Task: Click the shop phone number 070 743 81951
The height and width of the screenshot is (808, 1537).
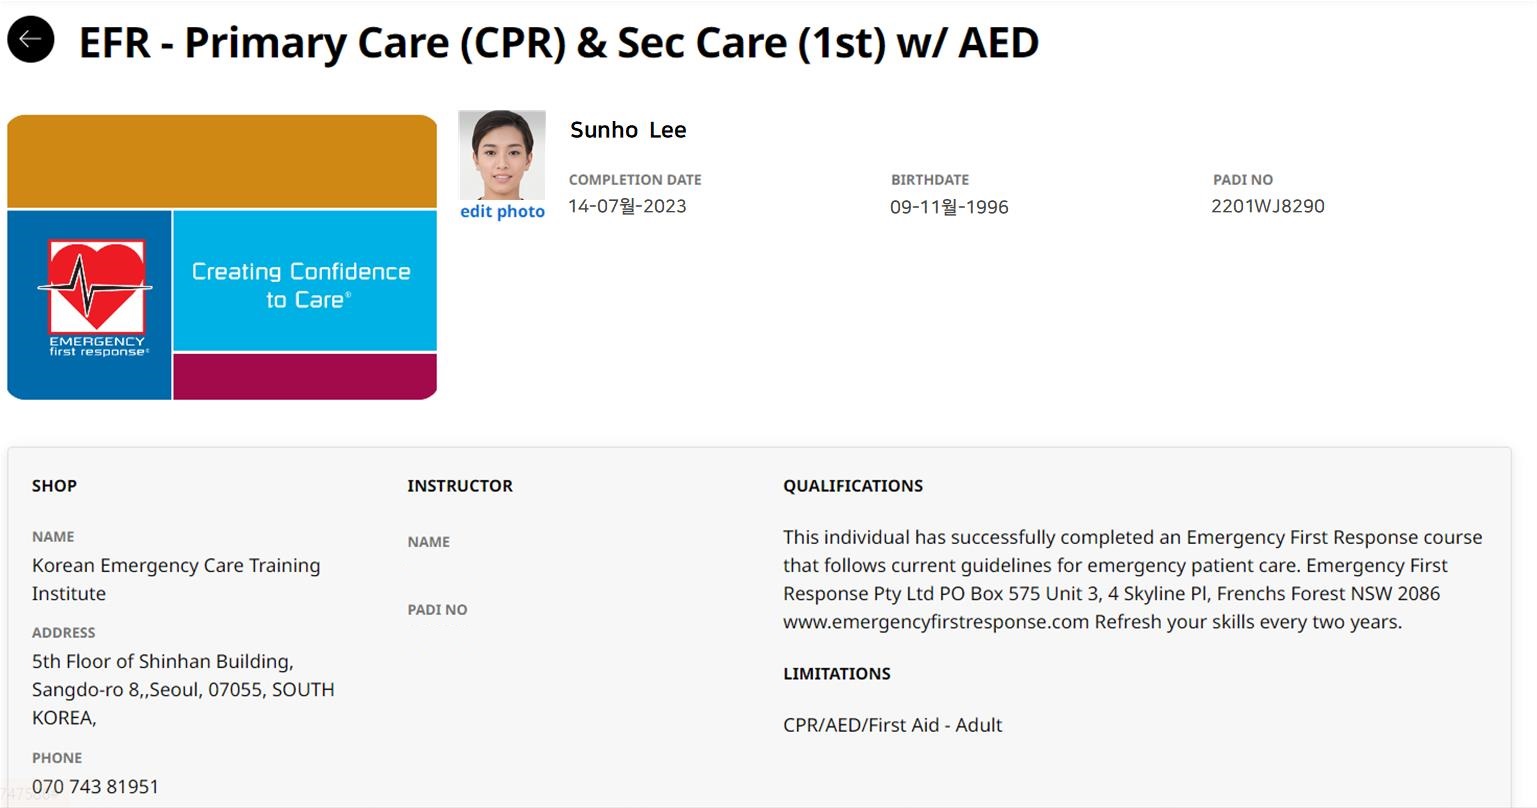Action: tap(95, 786)
